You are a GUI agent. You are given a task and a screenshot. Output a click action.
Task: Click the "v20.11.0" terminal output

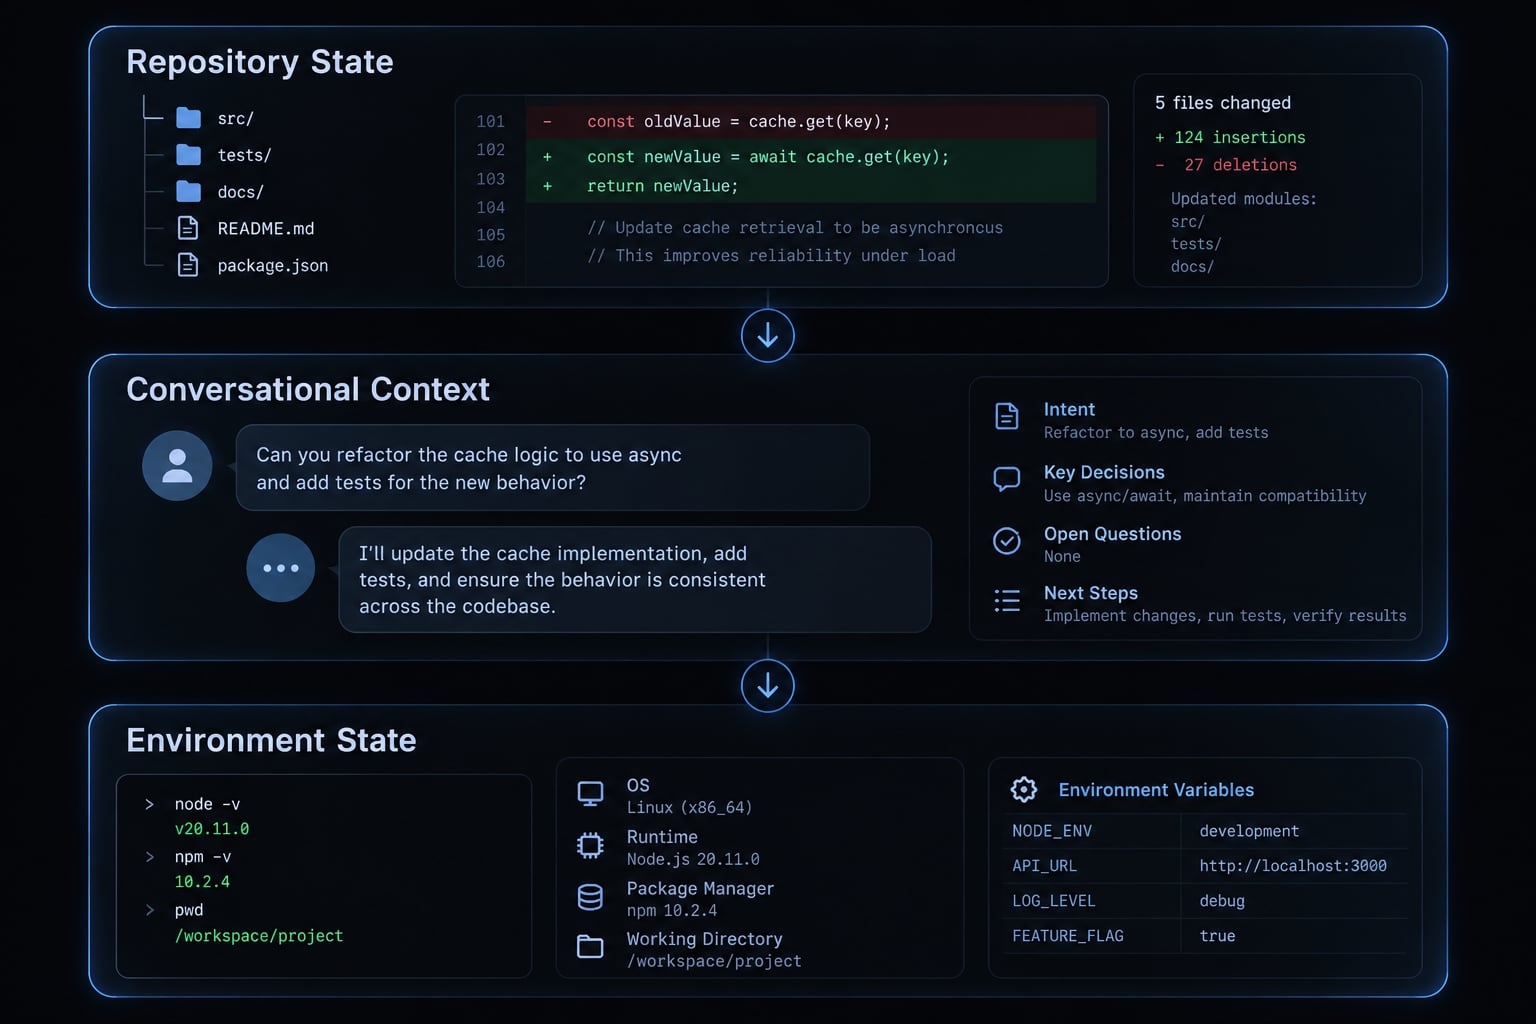pos(212,829)
